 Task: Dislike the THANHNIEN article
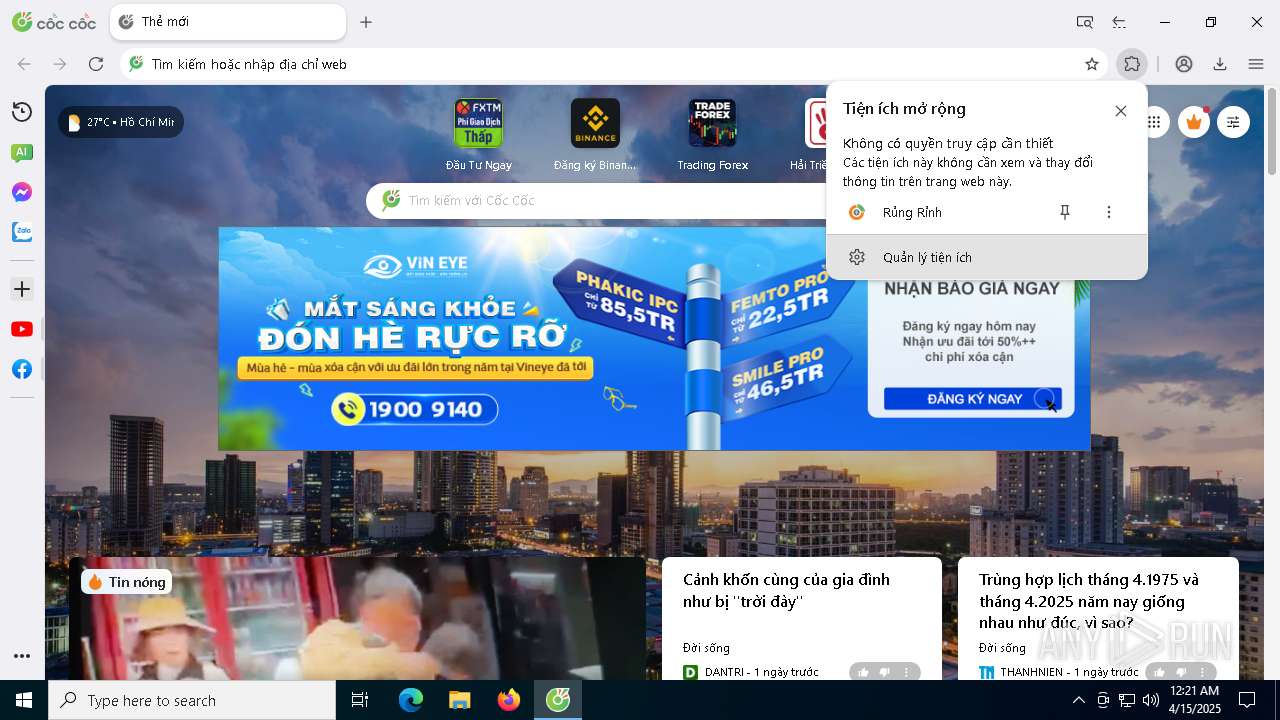pos(1180,672)
